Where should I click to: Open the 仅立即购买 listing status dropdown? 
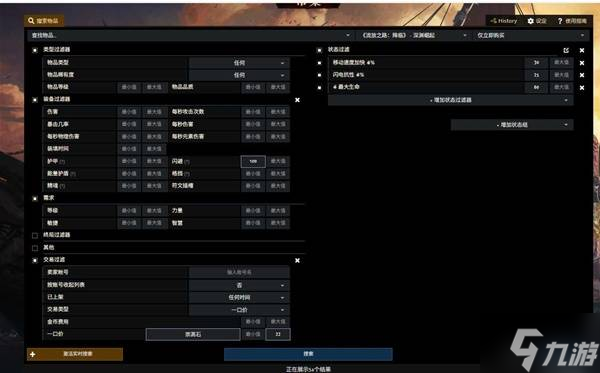[x=531, y=35]
